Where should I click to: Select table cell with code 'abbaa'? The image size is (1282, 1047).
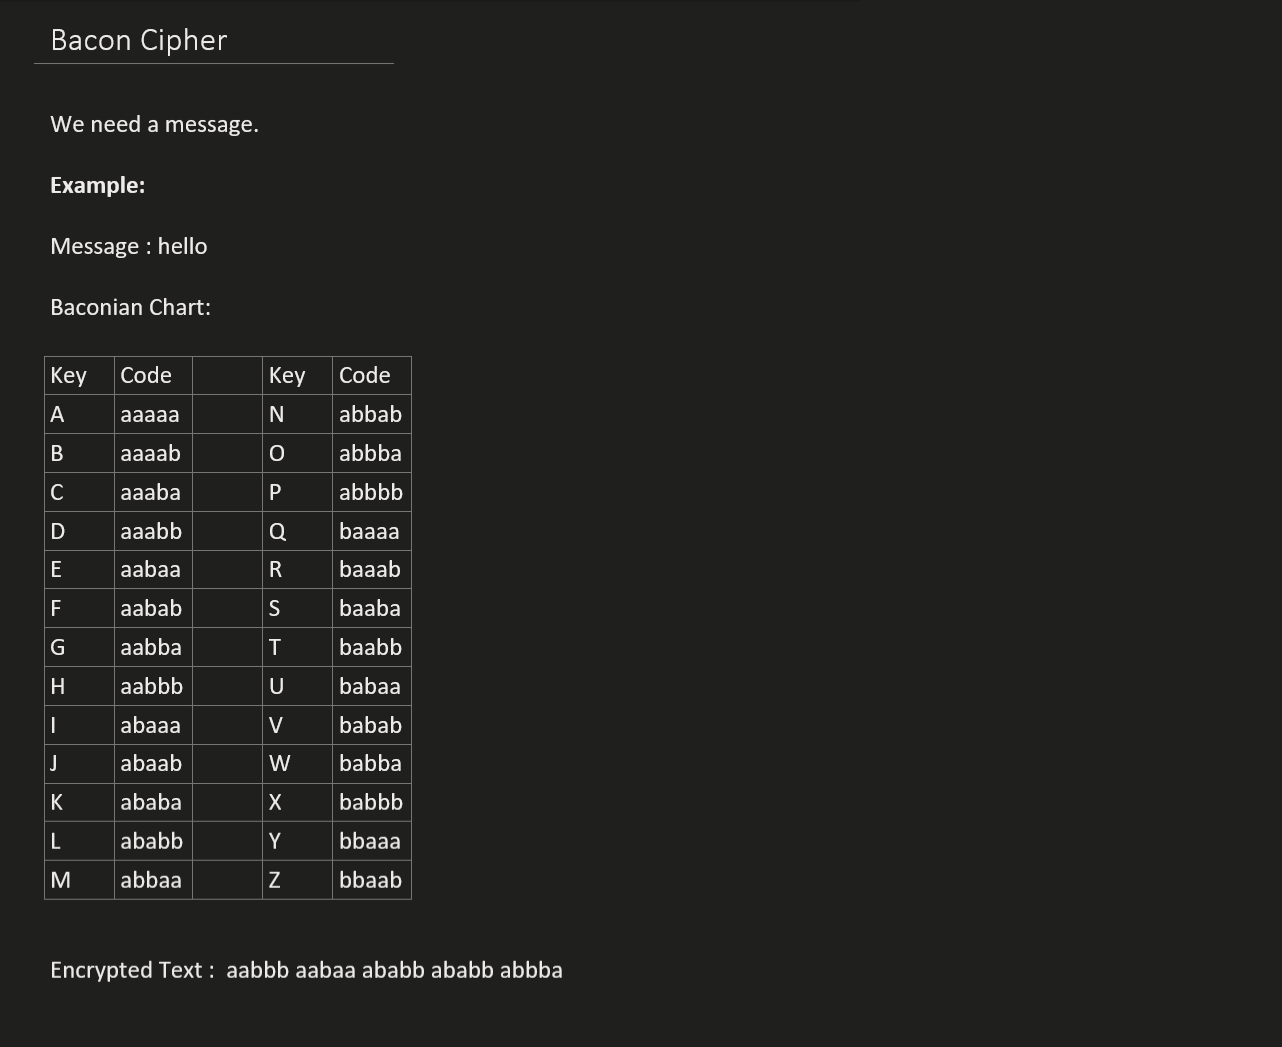[x=153, y=880]
